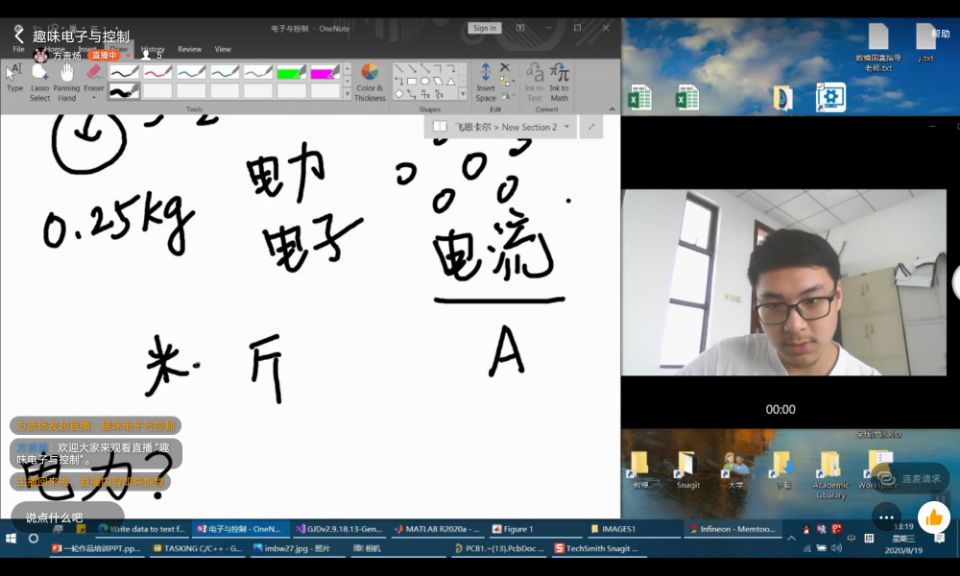Pick the magenta highlighter pen
Viewport: 960px width, 576px height.
(x=324, y=72)
